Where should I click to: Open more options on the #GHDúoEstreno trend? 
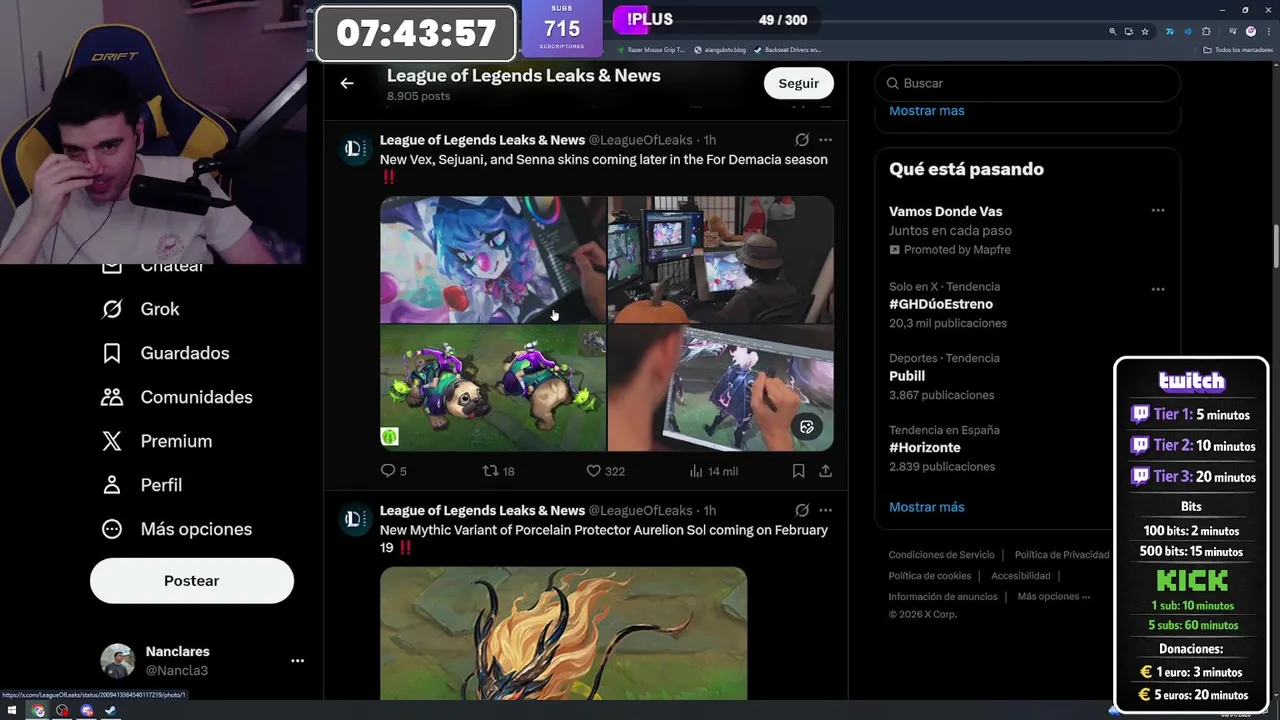coord(1157,289)
